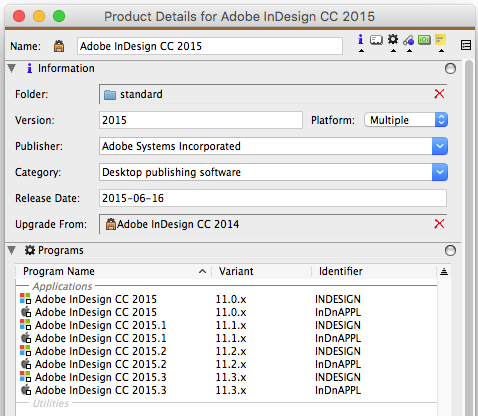Click the Version field showing 2015
Image resolution: width=478 pixels, height=416 pixels.
point(201,120)
